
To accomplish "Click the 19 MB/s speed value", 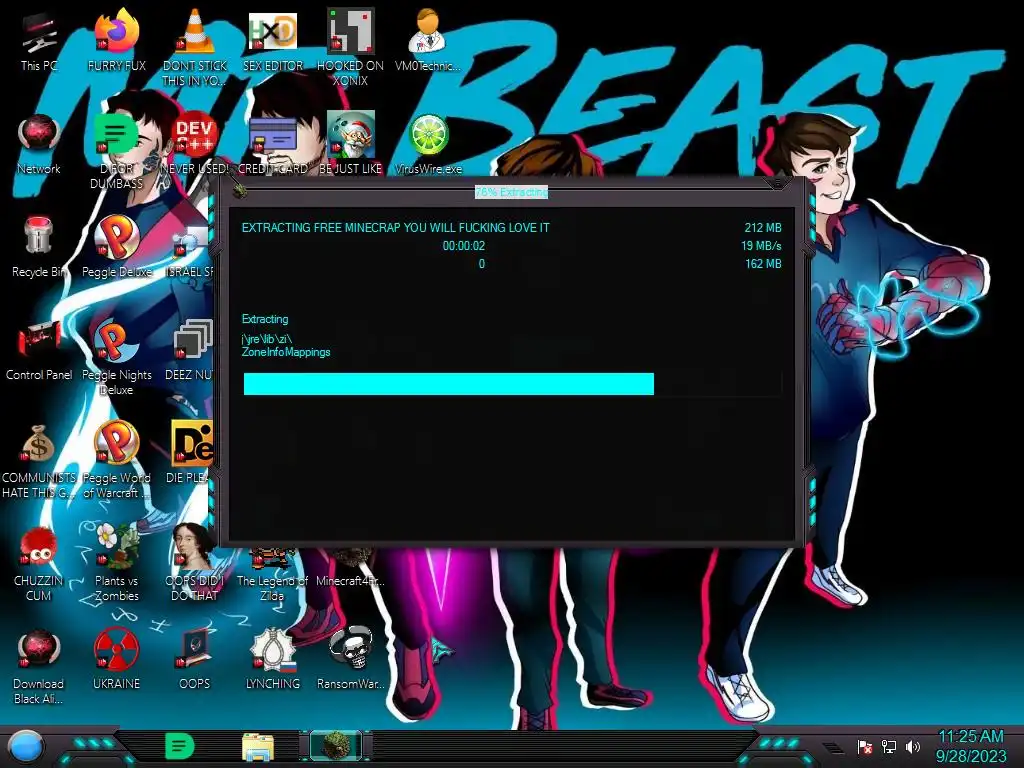I will pyautogui.click(x=761, y=246).
